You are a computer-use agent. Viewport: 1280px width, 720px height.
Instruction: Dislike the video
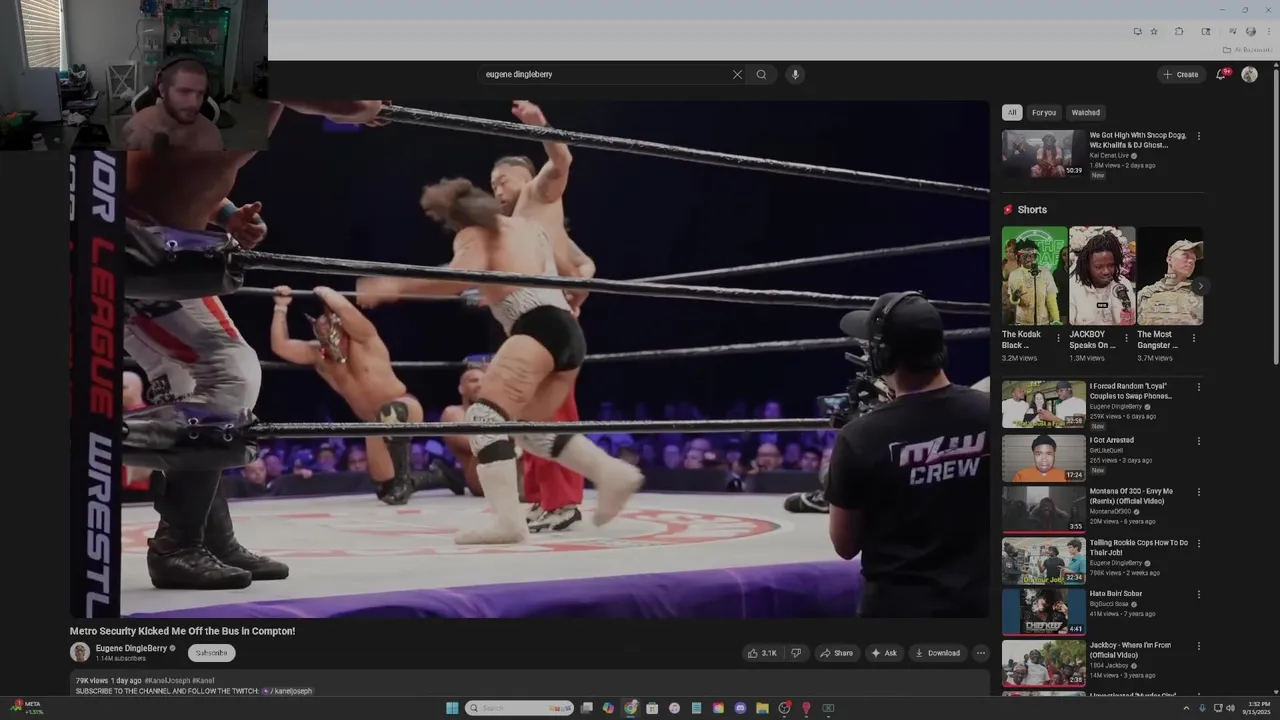tap(796, 653)
